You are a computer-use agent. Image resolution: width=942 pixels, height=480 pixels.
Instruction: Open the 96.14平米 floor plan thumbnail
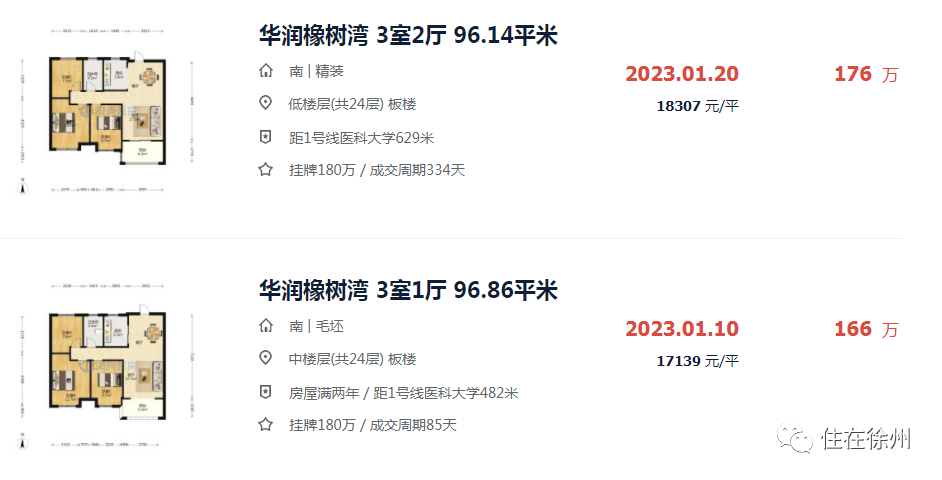point(107,111)
